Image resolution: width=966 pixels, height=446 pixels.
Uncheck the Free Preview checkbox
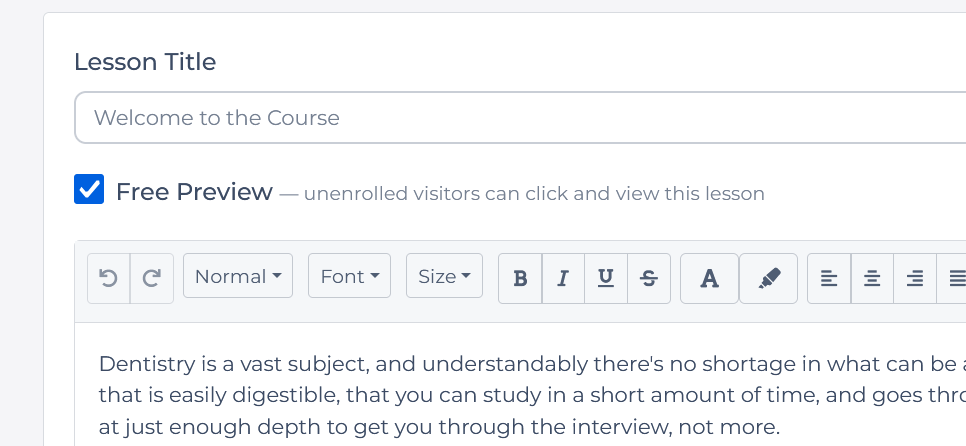pos(89,190)
